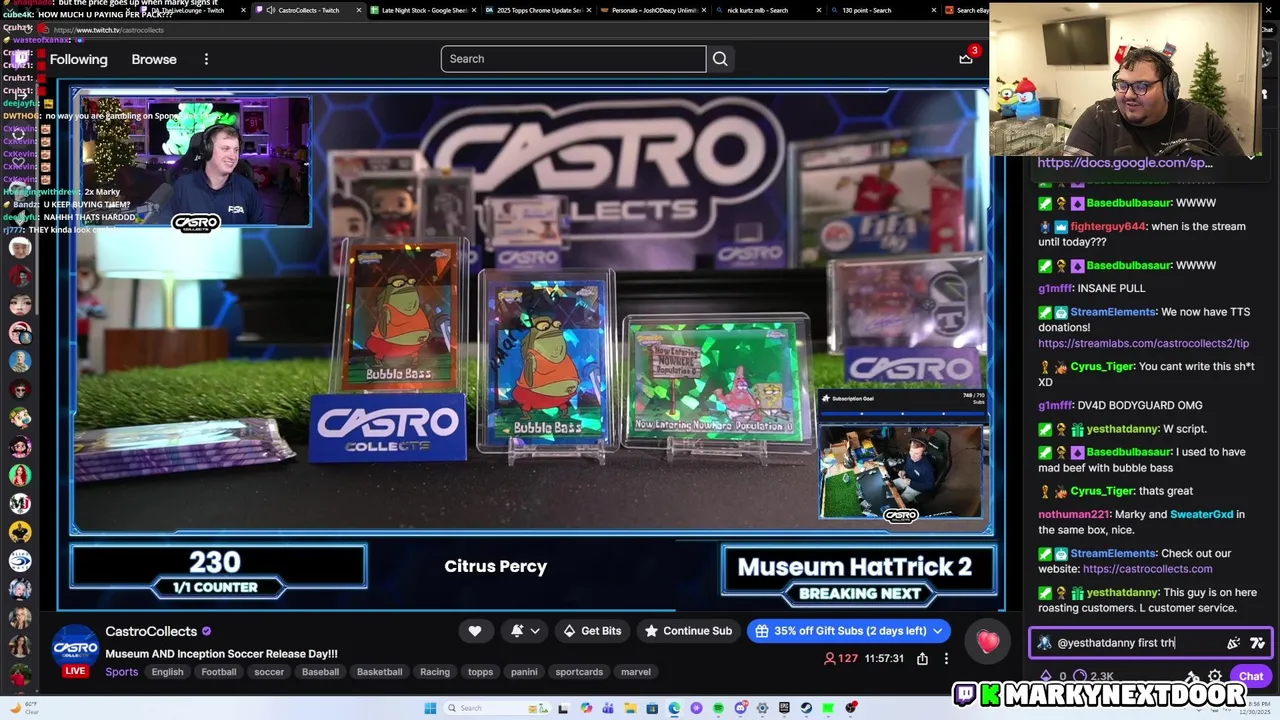Switch to the Late Night Stock Google Sheets tab

425,10
